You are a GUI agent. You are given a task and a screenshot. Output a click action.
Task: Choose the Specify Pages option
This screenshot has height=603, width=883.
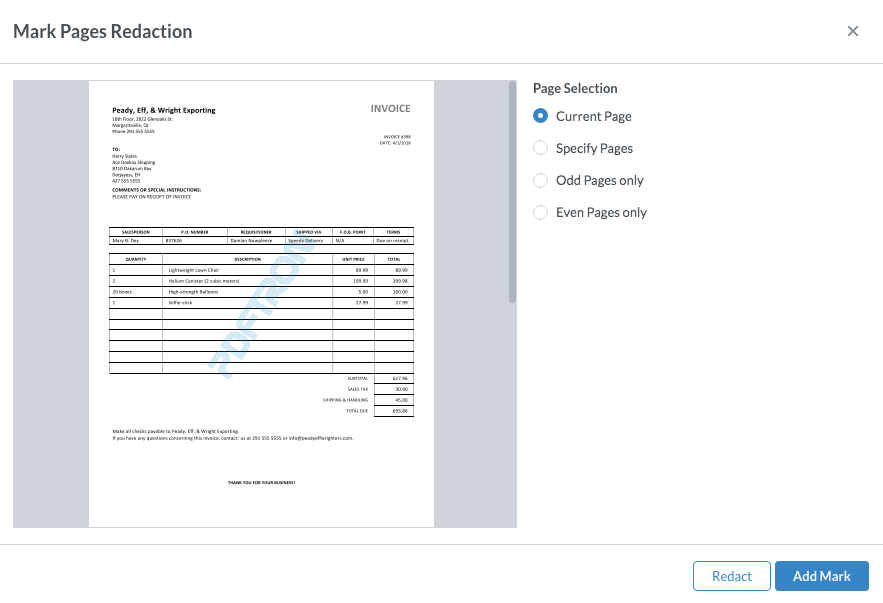[540, 148]
